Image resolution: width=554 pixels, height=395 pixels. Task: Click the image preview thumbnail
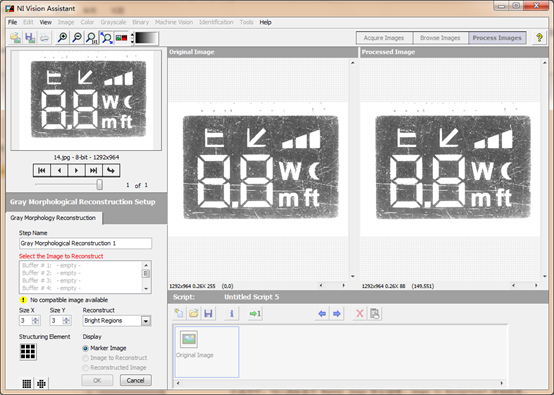(x=86, y=100)
